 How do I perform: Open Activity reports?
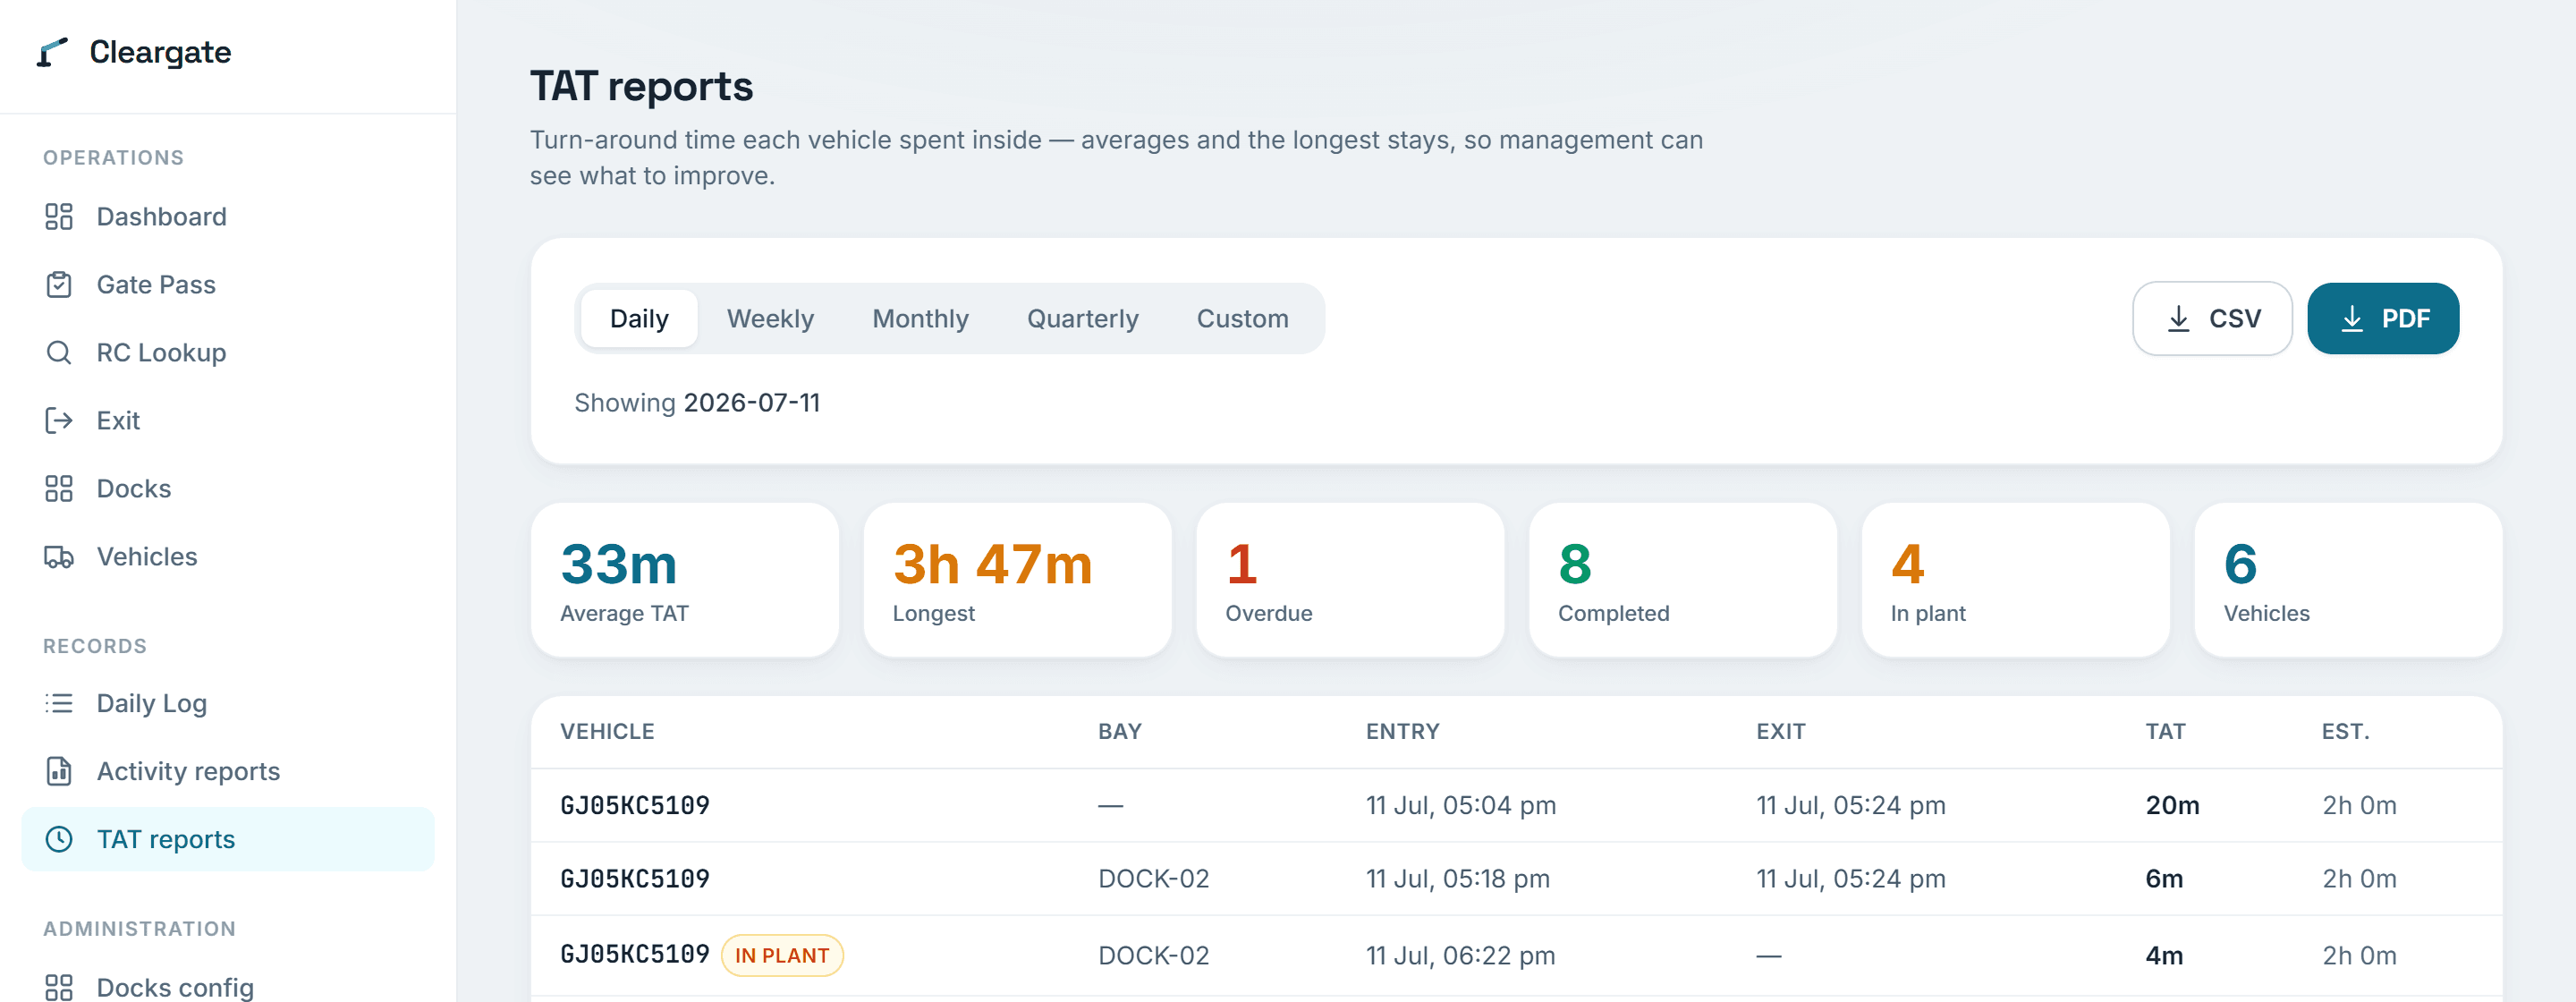coord(228,772)
